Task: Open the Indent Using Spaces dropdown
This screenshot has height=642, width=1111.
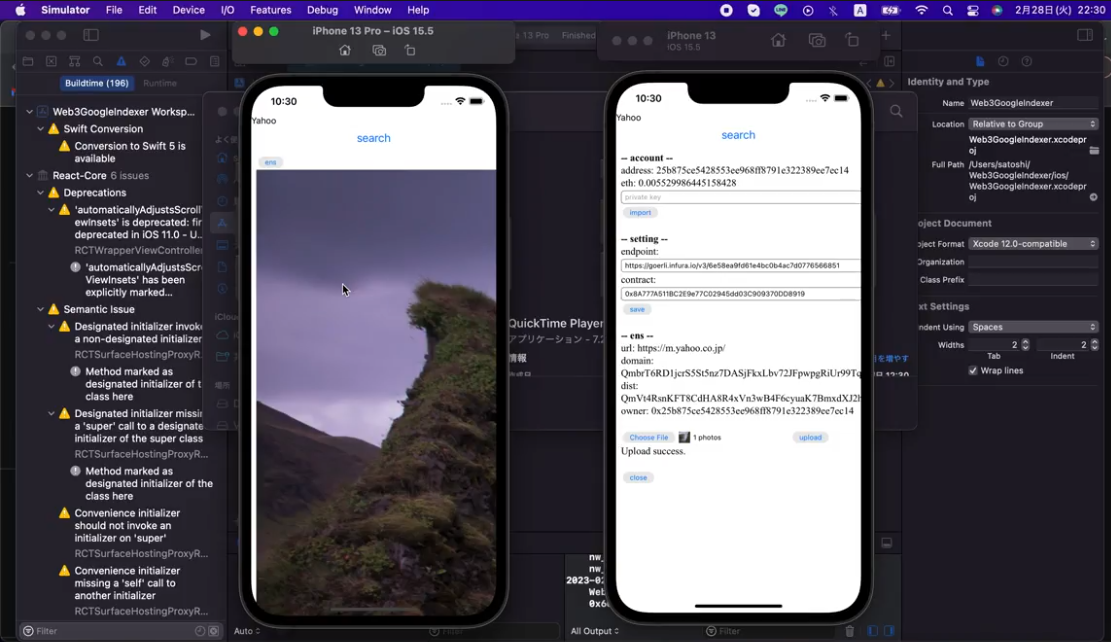Action: pyautogui.click(x=1033, y=327)
